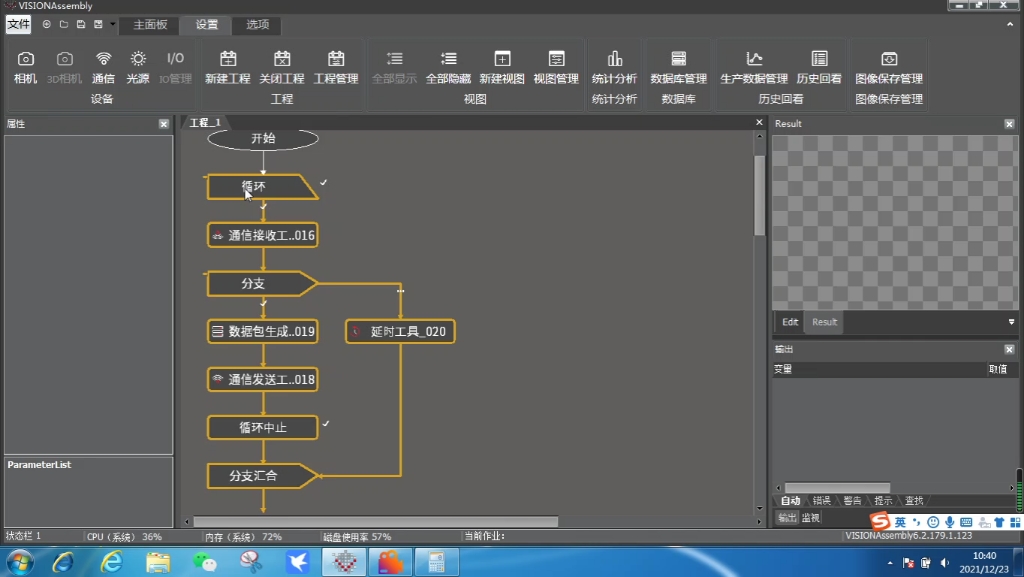The width and height of the screenshot is (1024, 577).
Task: Click the 取值 column header in output
Action: click(997, 369)
